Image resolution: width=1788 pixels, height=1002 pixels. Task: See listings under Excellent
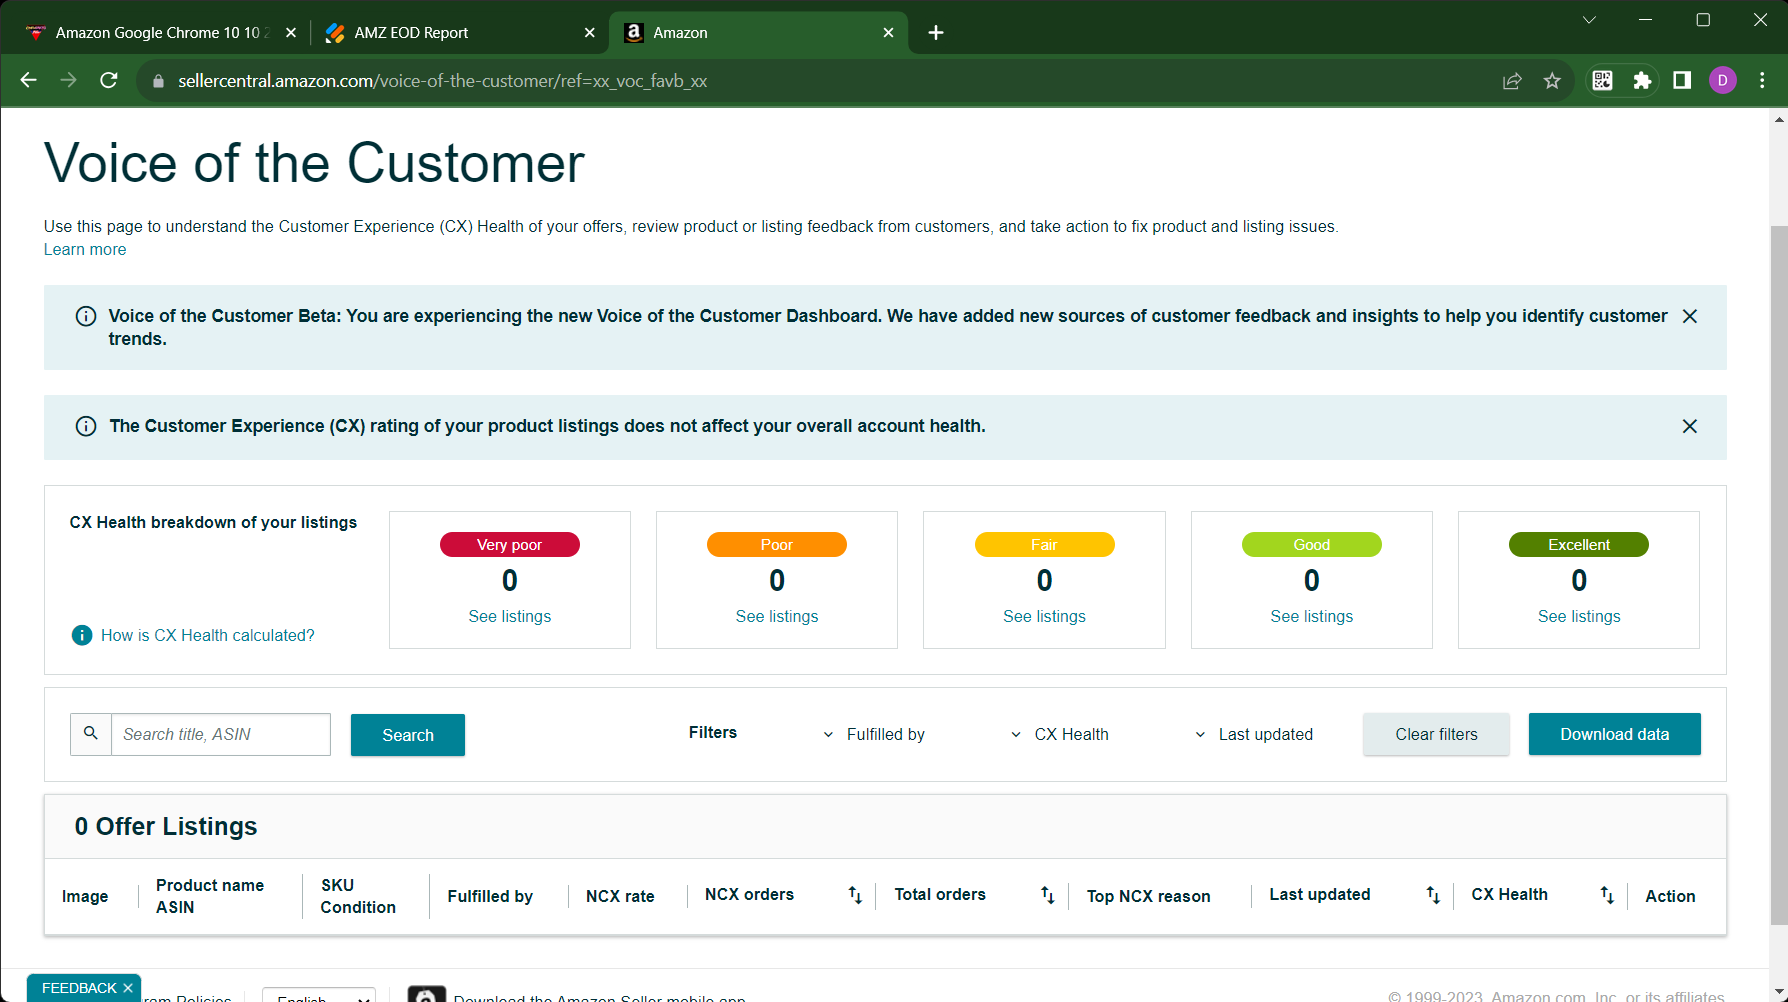[1579, 616]
